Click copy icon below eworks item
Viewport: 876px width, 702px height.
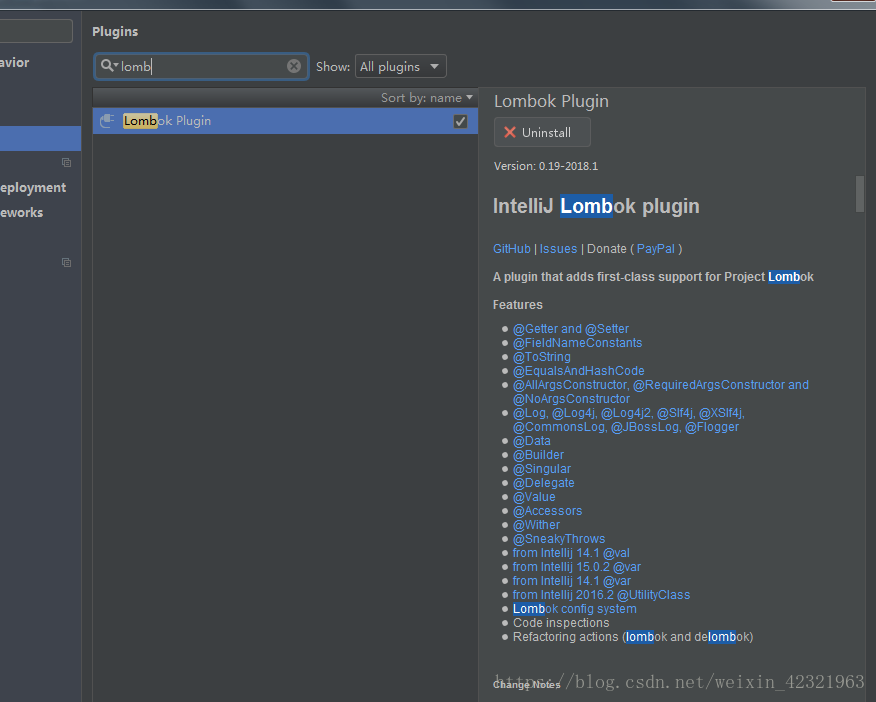pos(66,262)
